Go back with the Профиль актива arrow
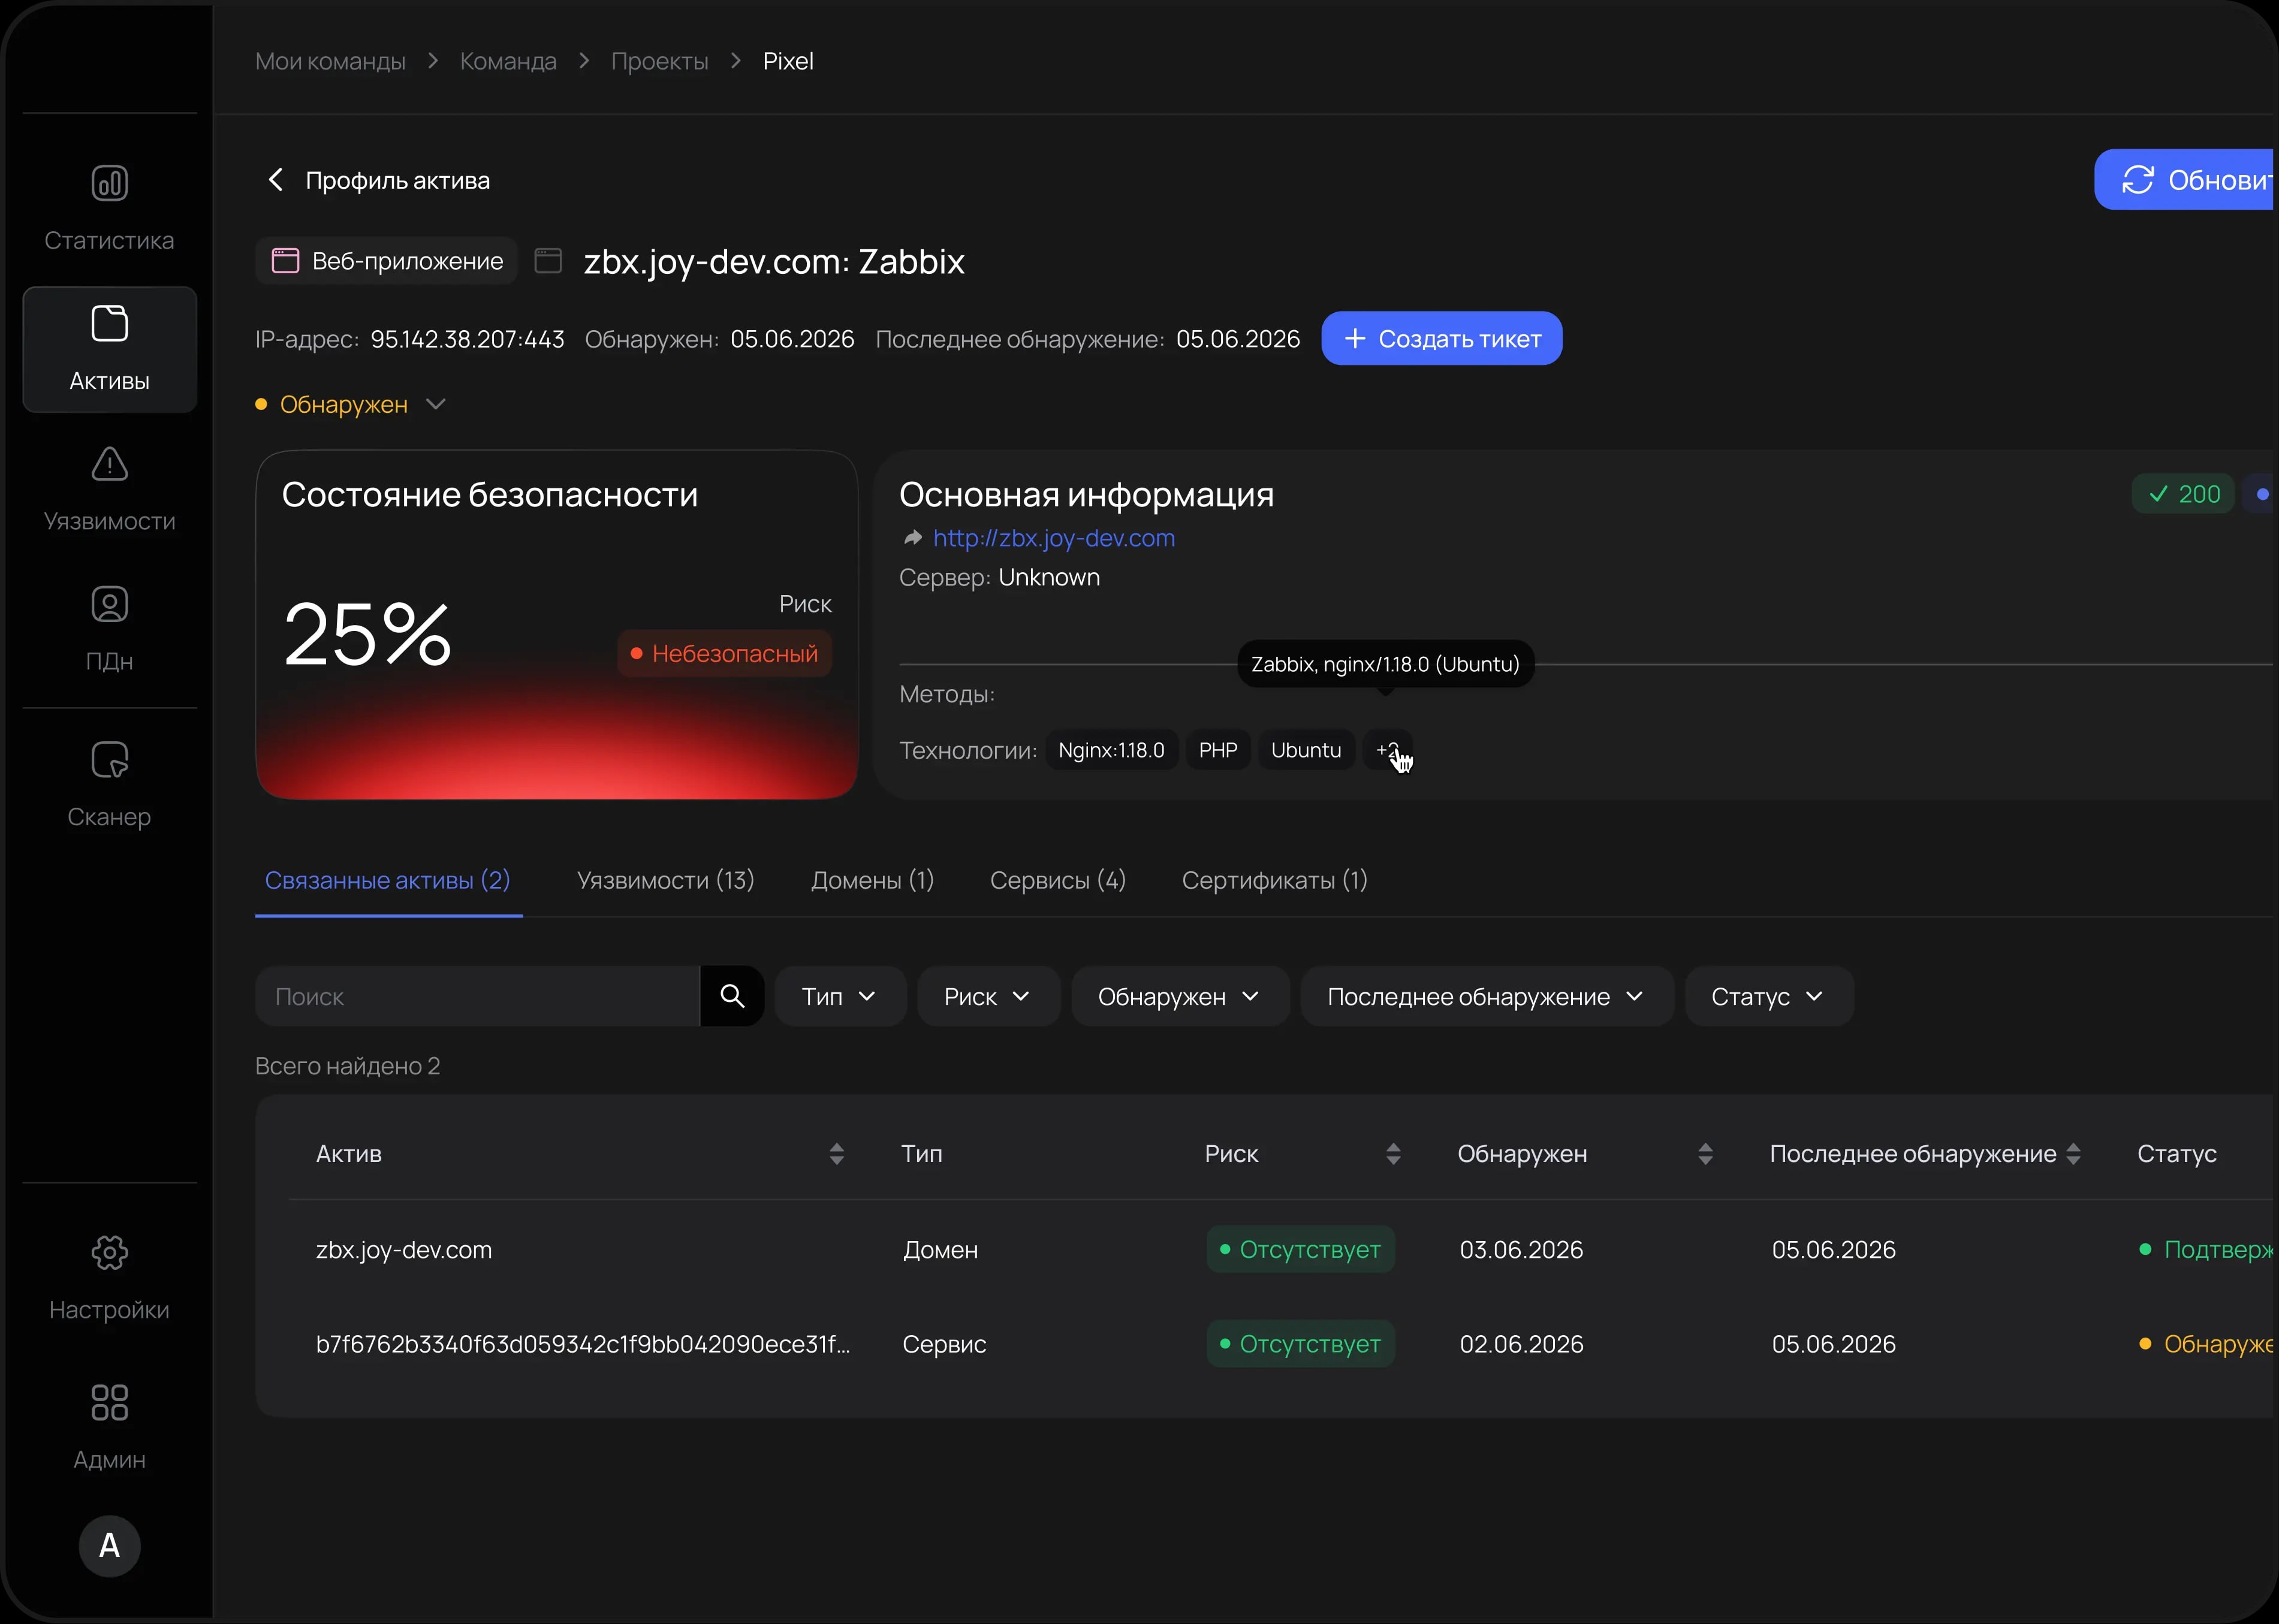The image size is (2279, 1624). tap(276, 180)
